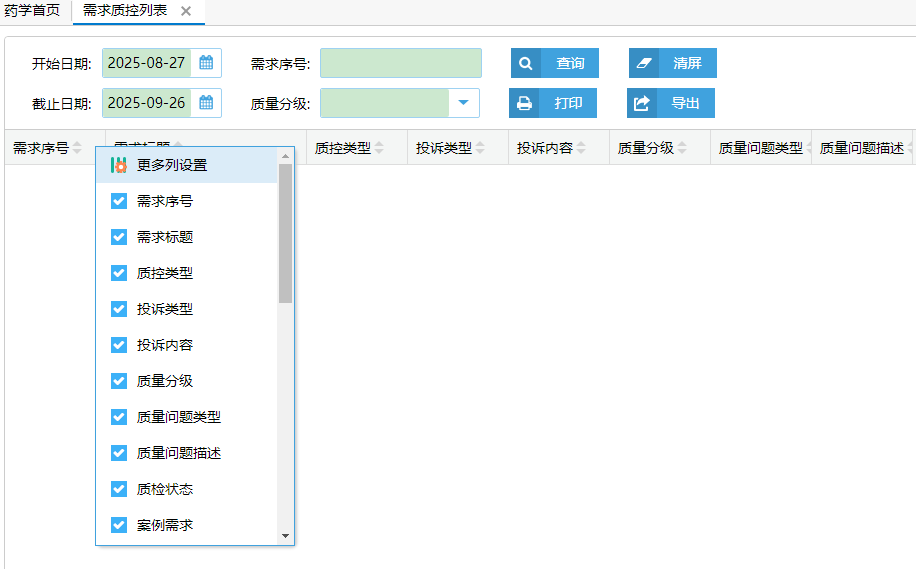This screenshot has width=916, height=569.
Task: Click the export icon on 导出 button
Action: point(642,103)
